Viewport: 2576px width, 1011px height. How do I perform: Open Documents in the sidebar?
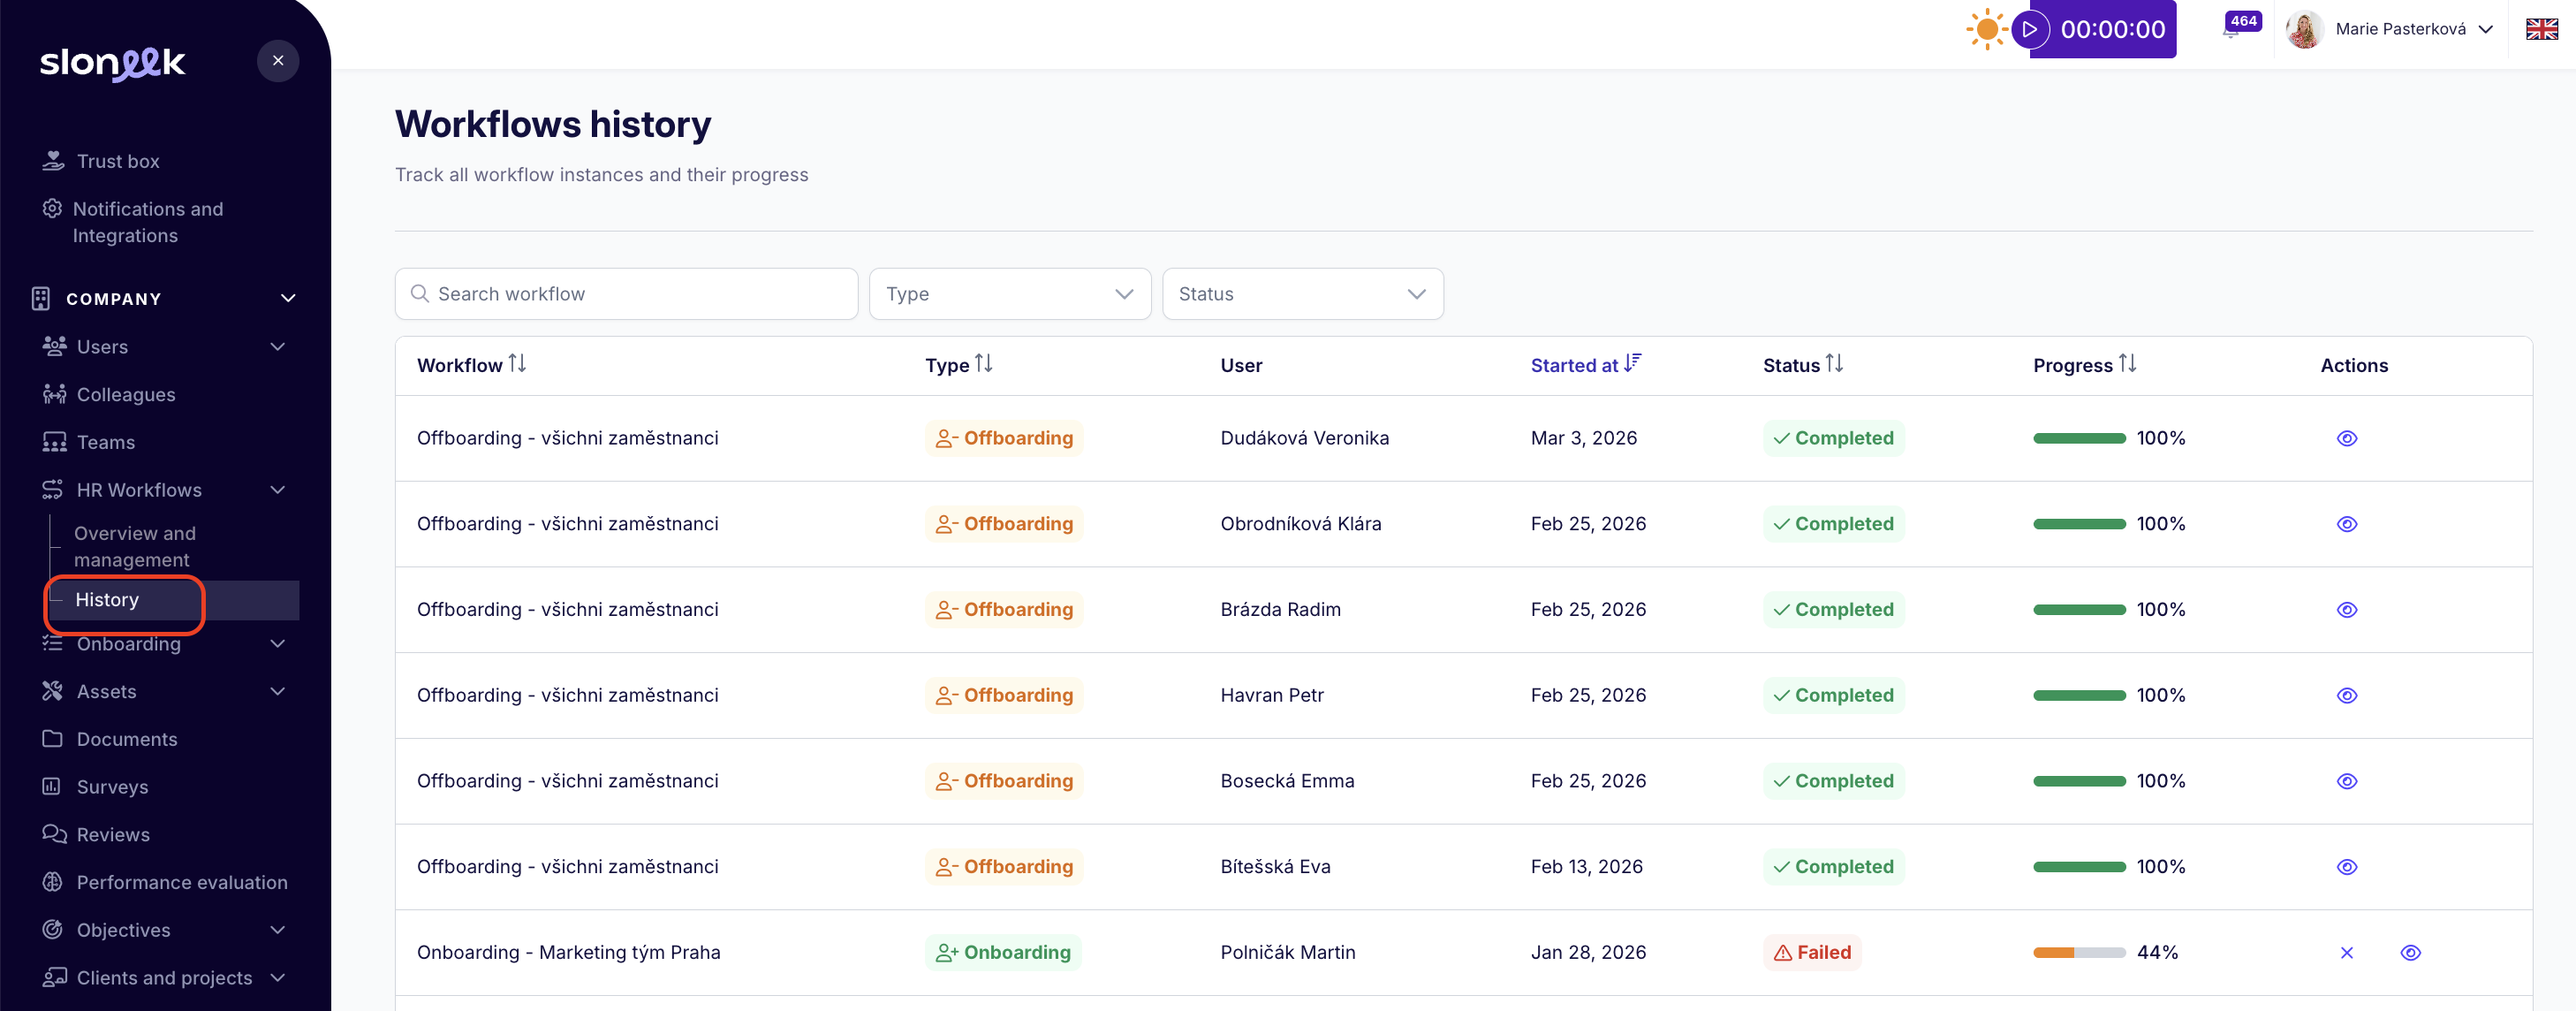click(x=127, y=739)
